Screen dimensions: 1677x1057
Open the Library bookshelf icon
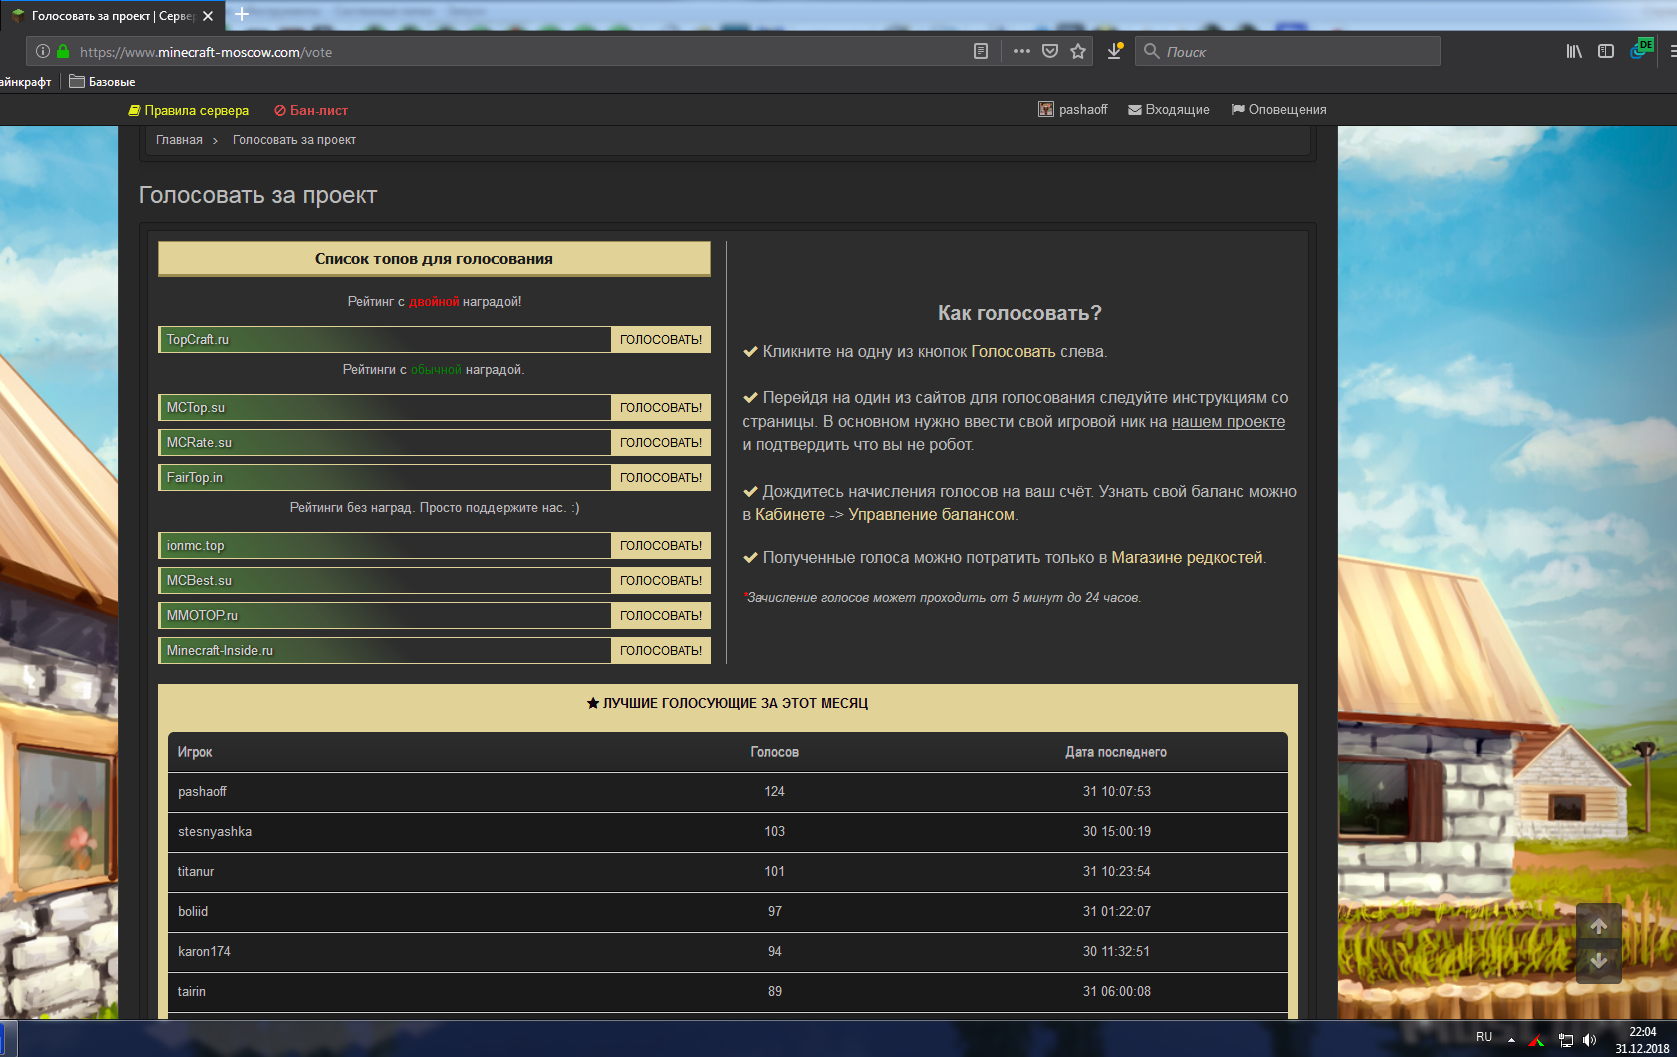pyautogui.click(x=1574, y=51)
